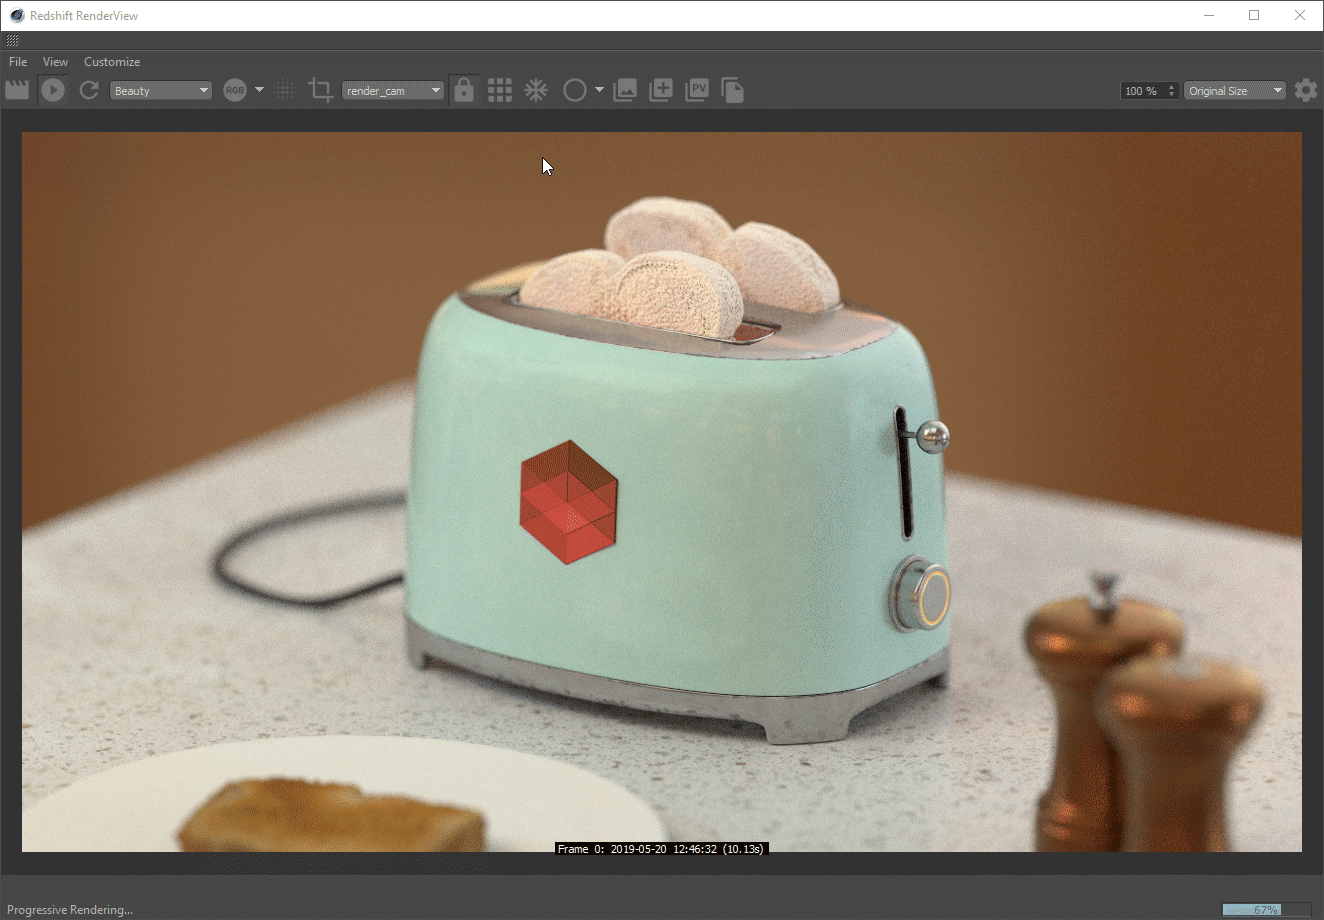The width and height of the screenshot is (1324, 920).
Task: Click the Redshift RenderView title icon
Action: click(x=17, y=15)
